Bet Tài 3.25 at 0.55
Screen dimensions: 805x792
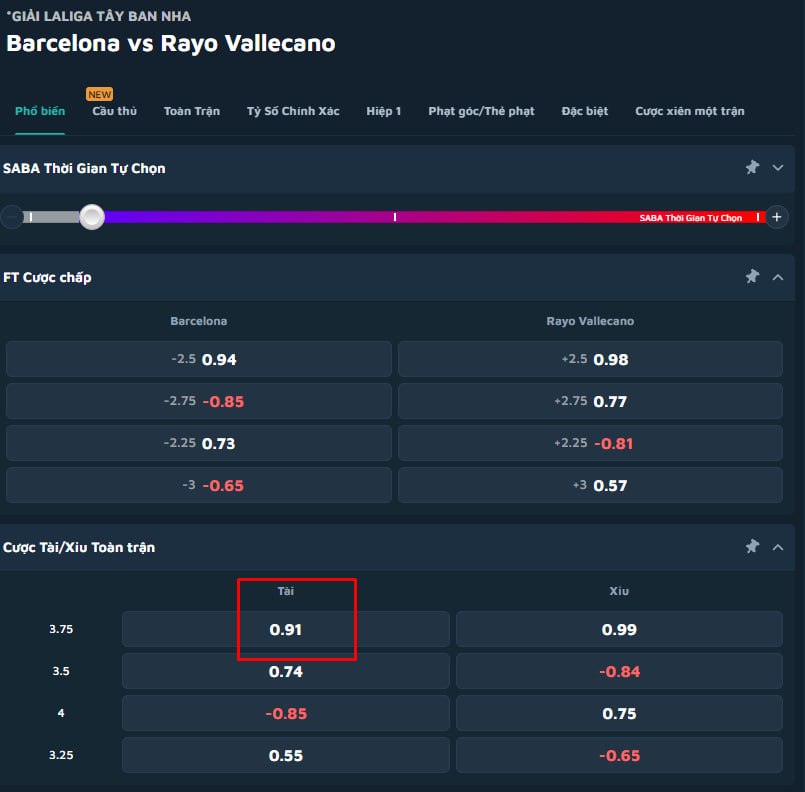tap(286, 755)
